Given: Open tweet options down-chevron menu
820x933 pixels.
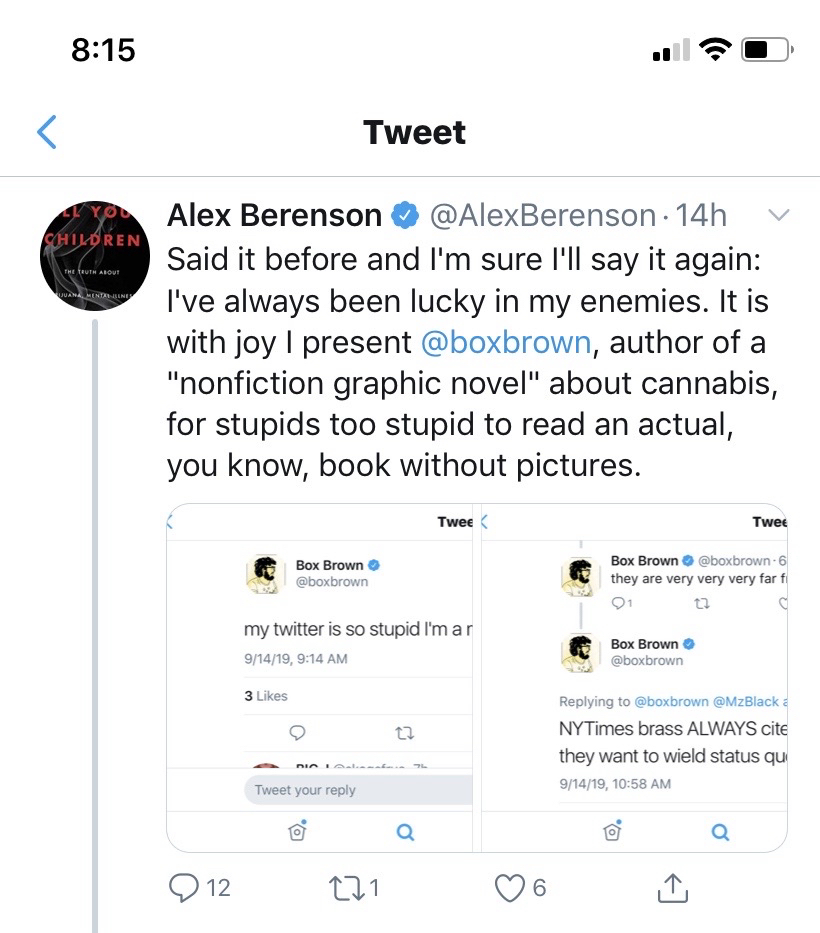Looking at the screenshot, I should (x=777, y=215).
